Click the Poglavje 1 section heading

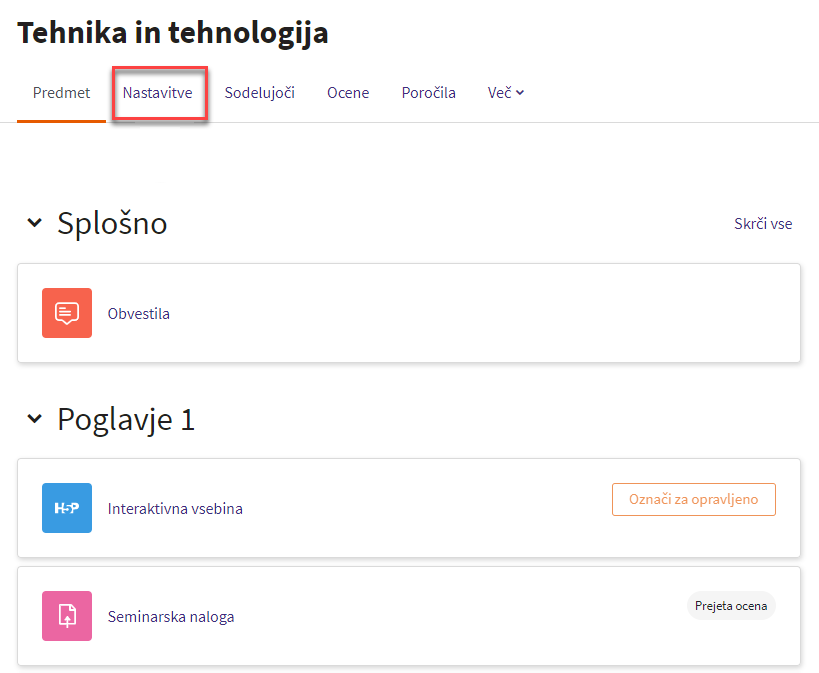point(126,419)
